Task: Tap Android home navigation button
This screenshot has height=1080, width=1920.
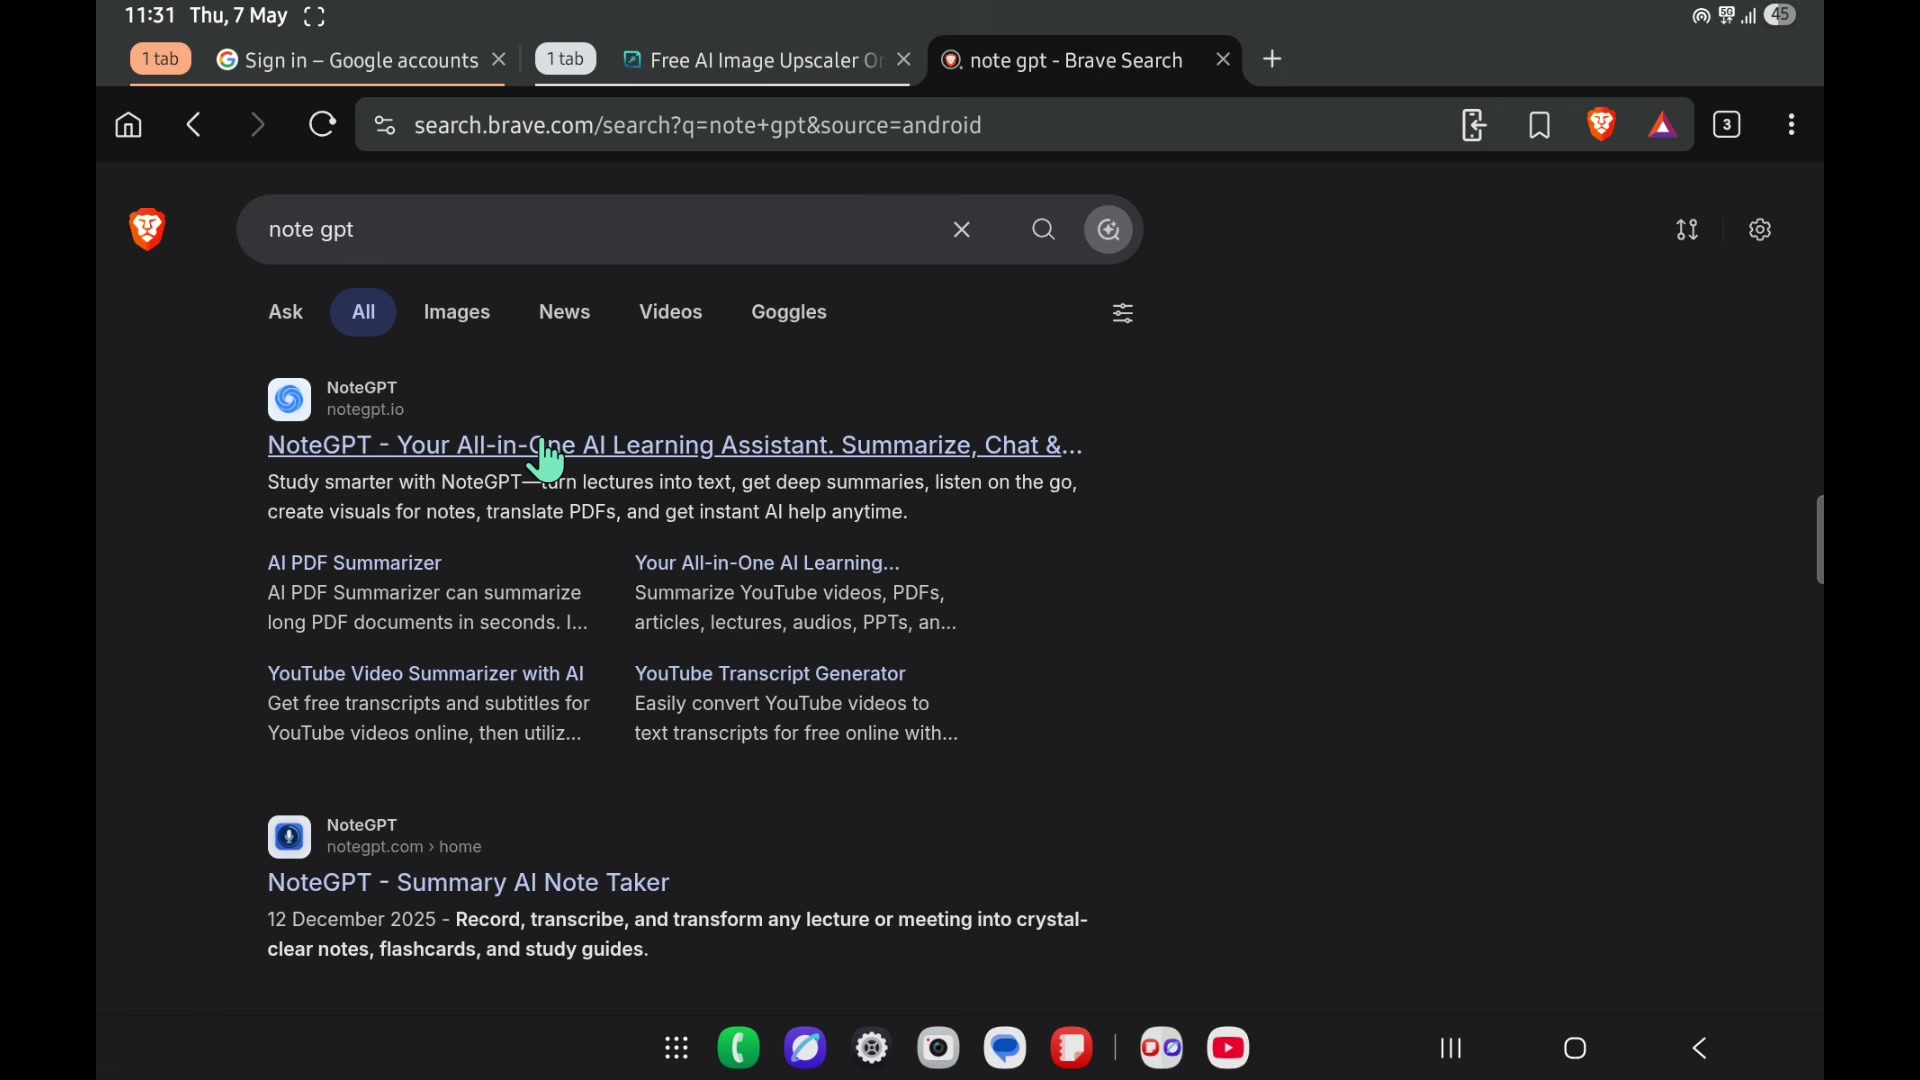Action: tap(1577, 1049)
